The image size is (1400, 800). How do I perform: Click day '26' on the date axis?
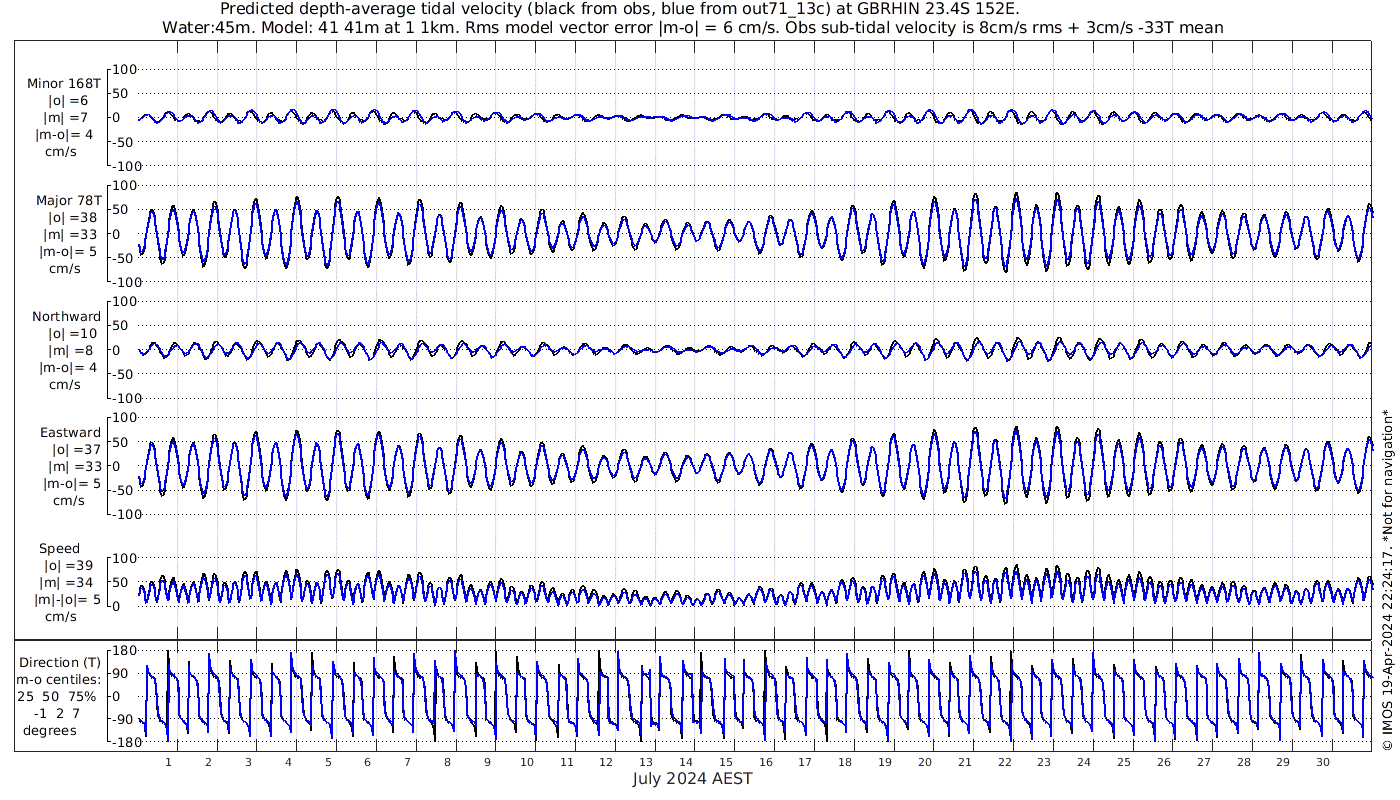tap(1164, 762)
